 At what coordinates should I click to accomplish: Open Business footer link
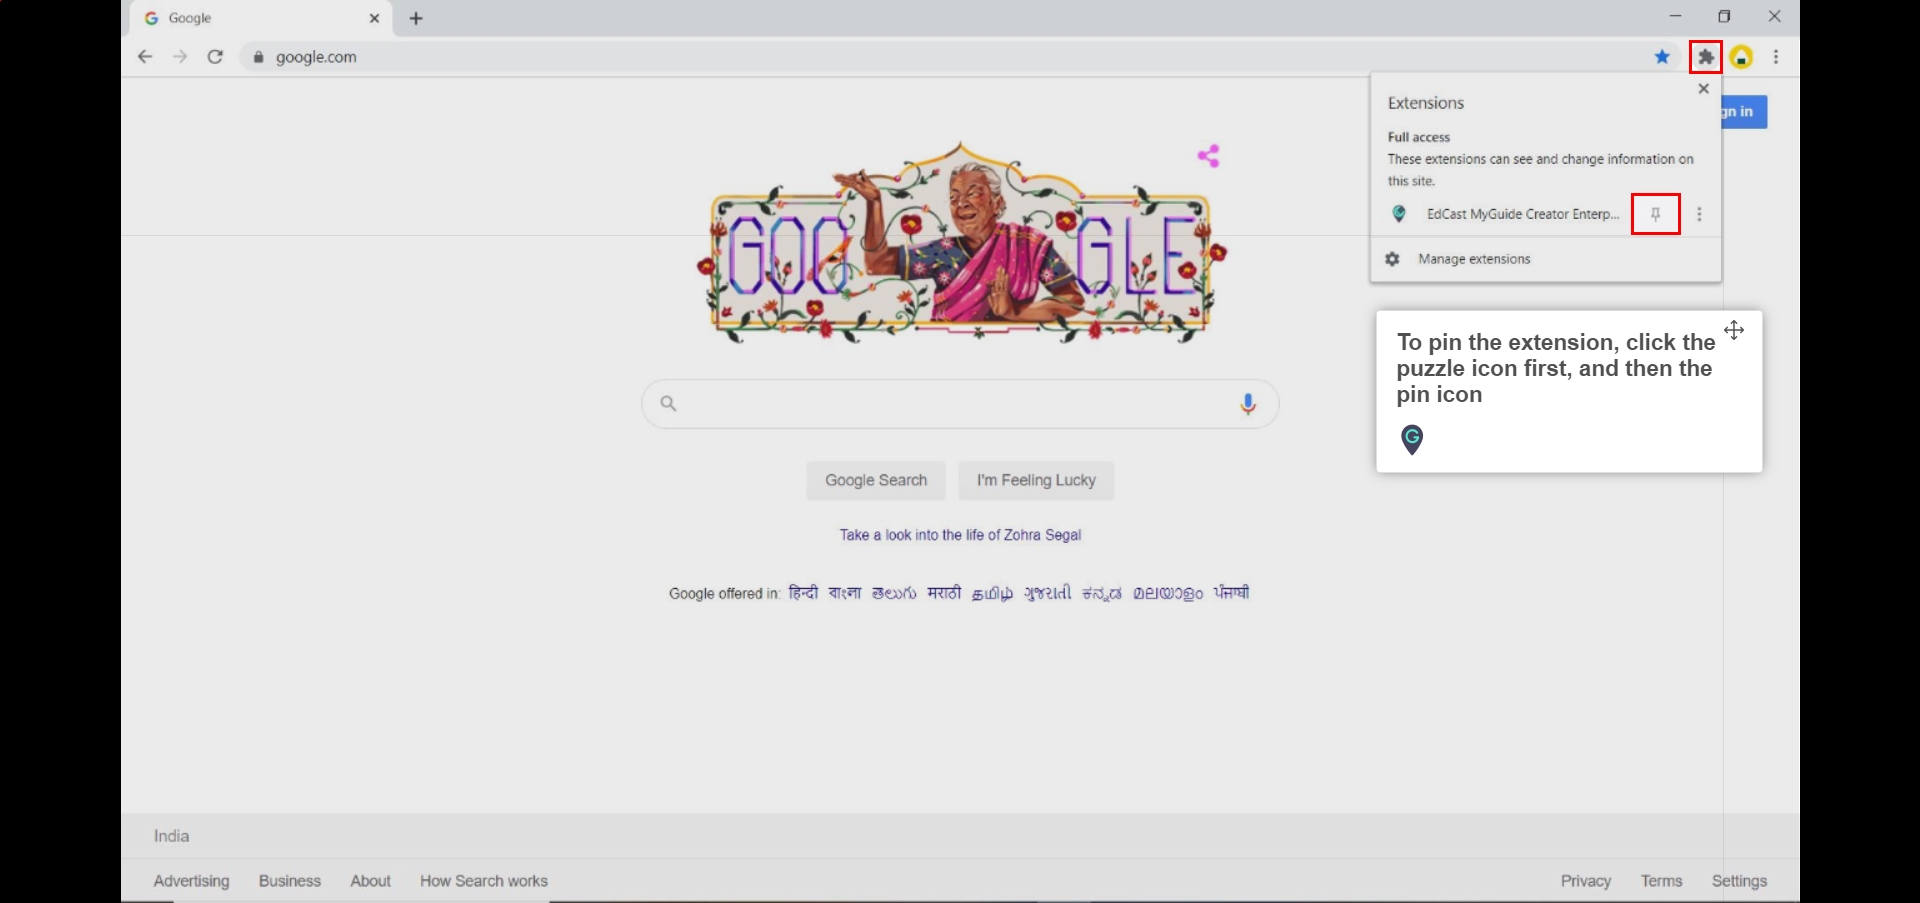click(290, 881)
